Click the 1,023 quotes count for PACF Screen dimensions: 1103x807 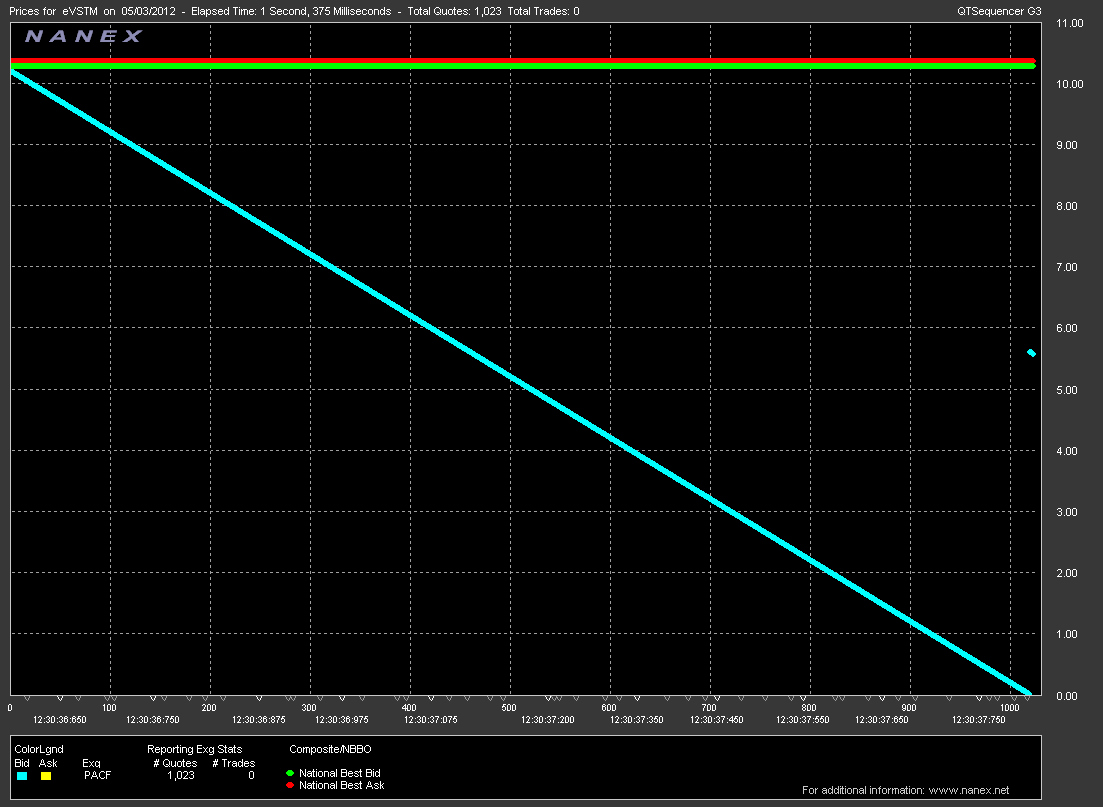pos(180,775)
